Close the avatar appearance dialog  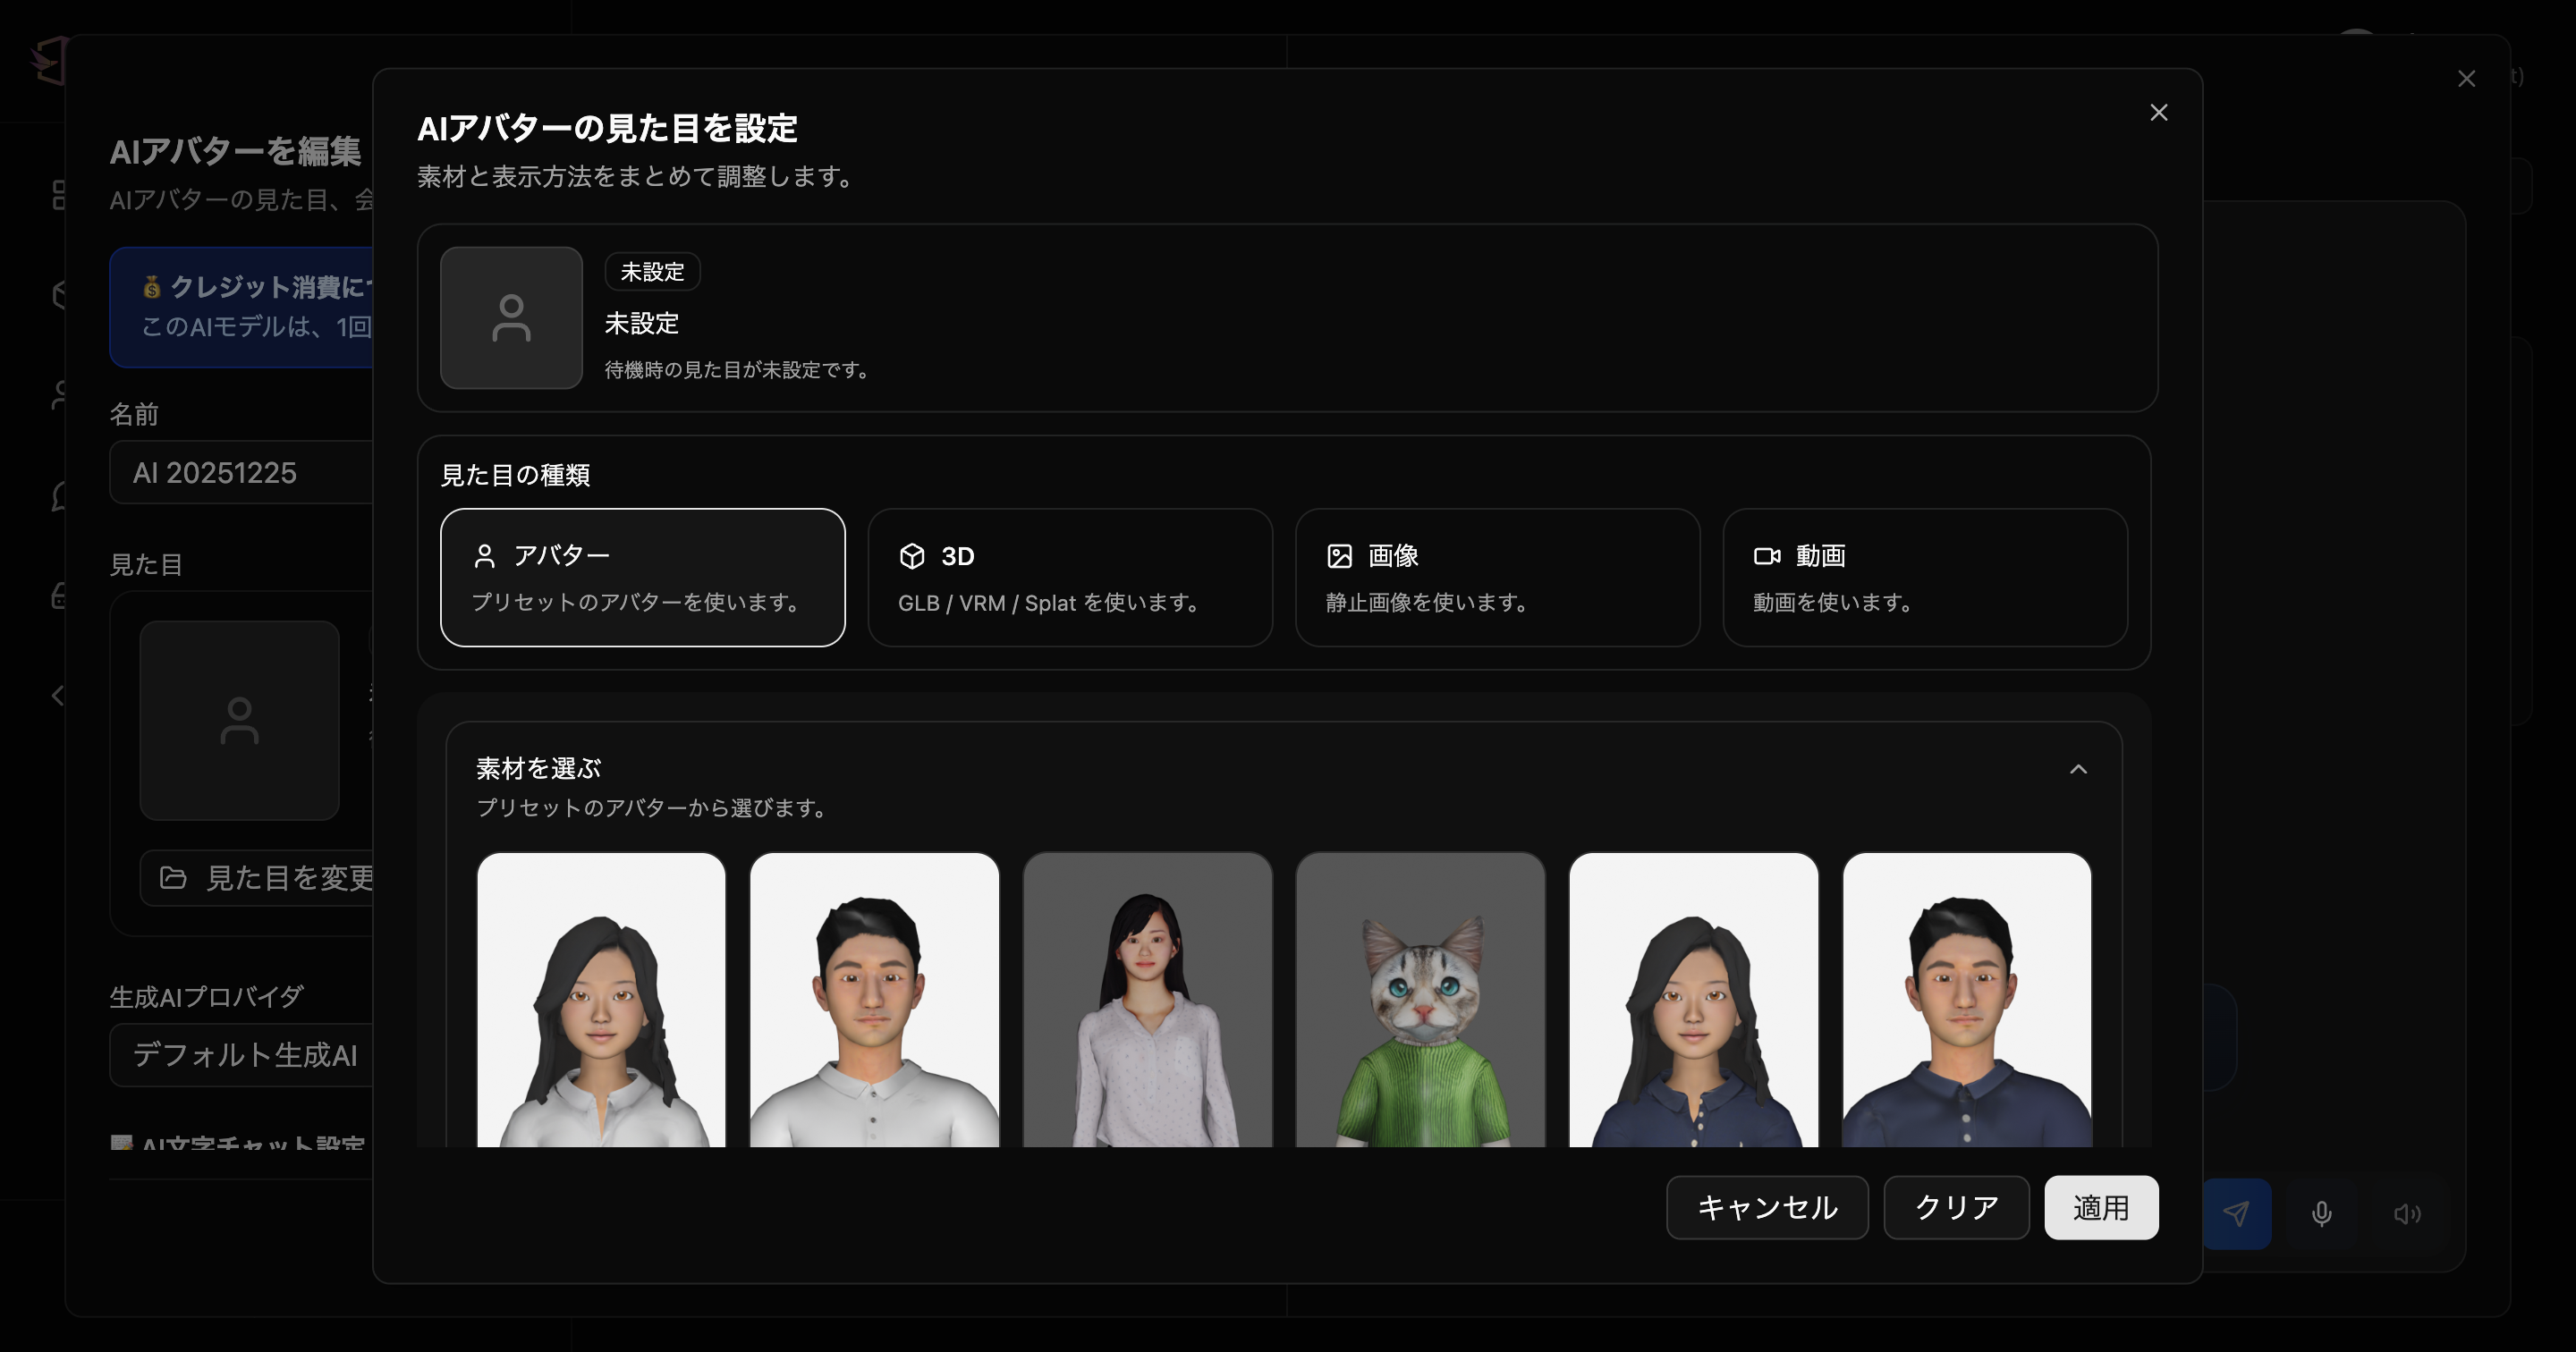click(x=2158, y=113)
